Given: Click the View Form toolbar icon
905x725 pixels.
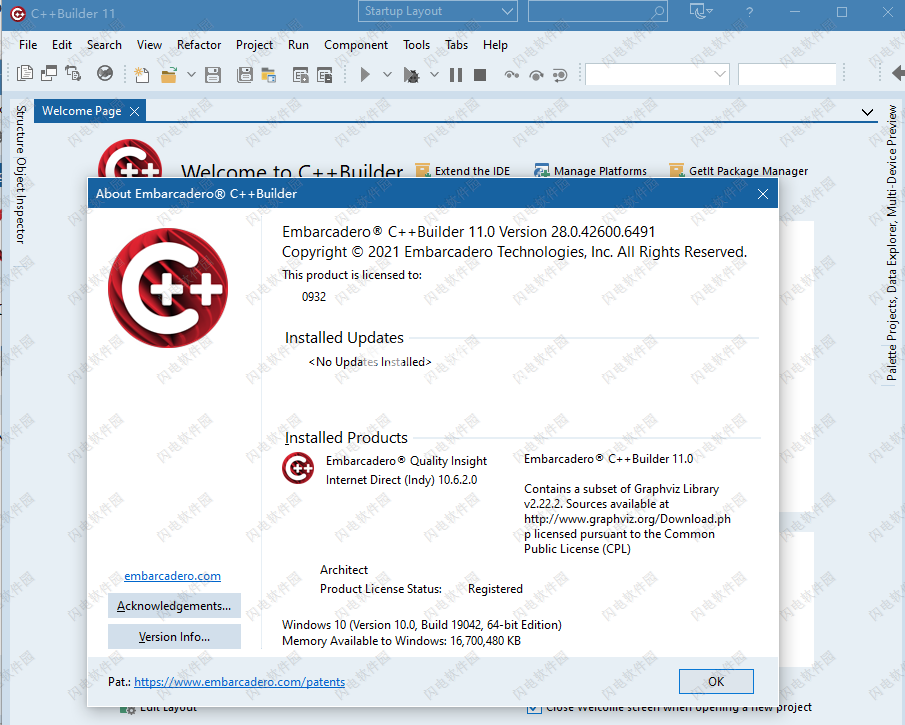Looking at the screenshot, I should click(x=49, y=74).
